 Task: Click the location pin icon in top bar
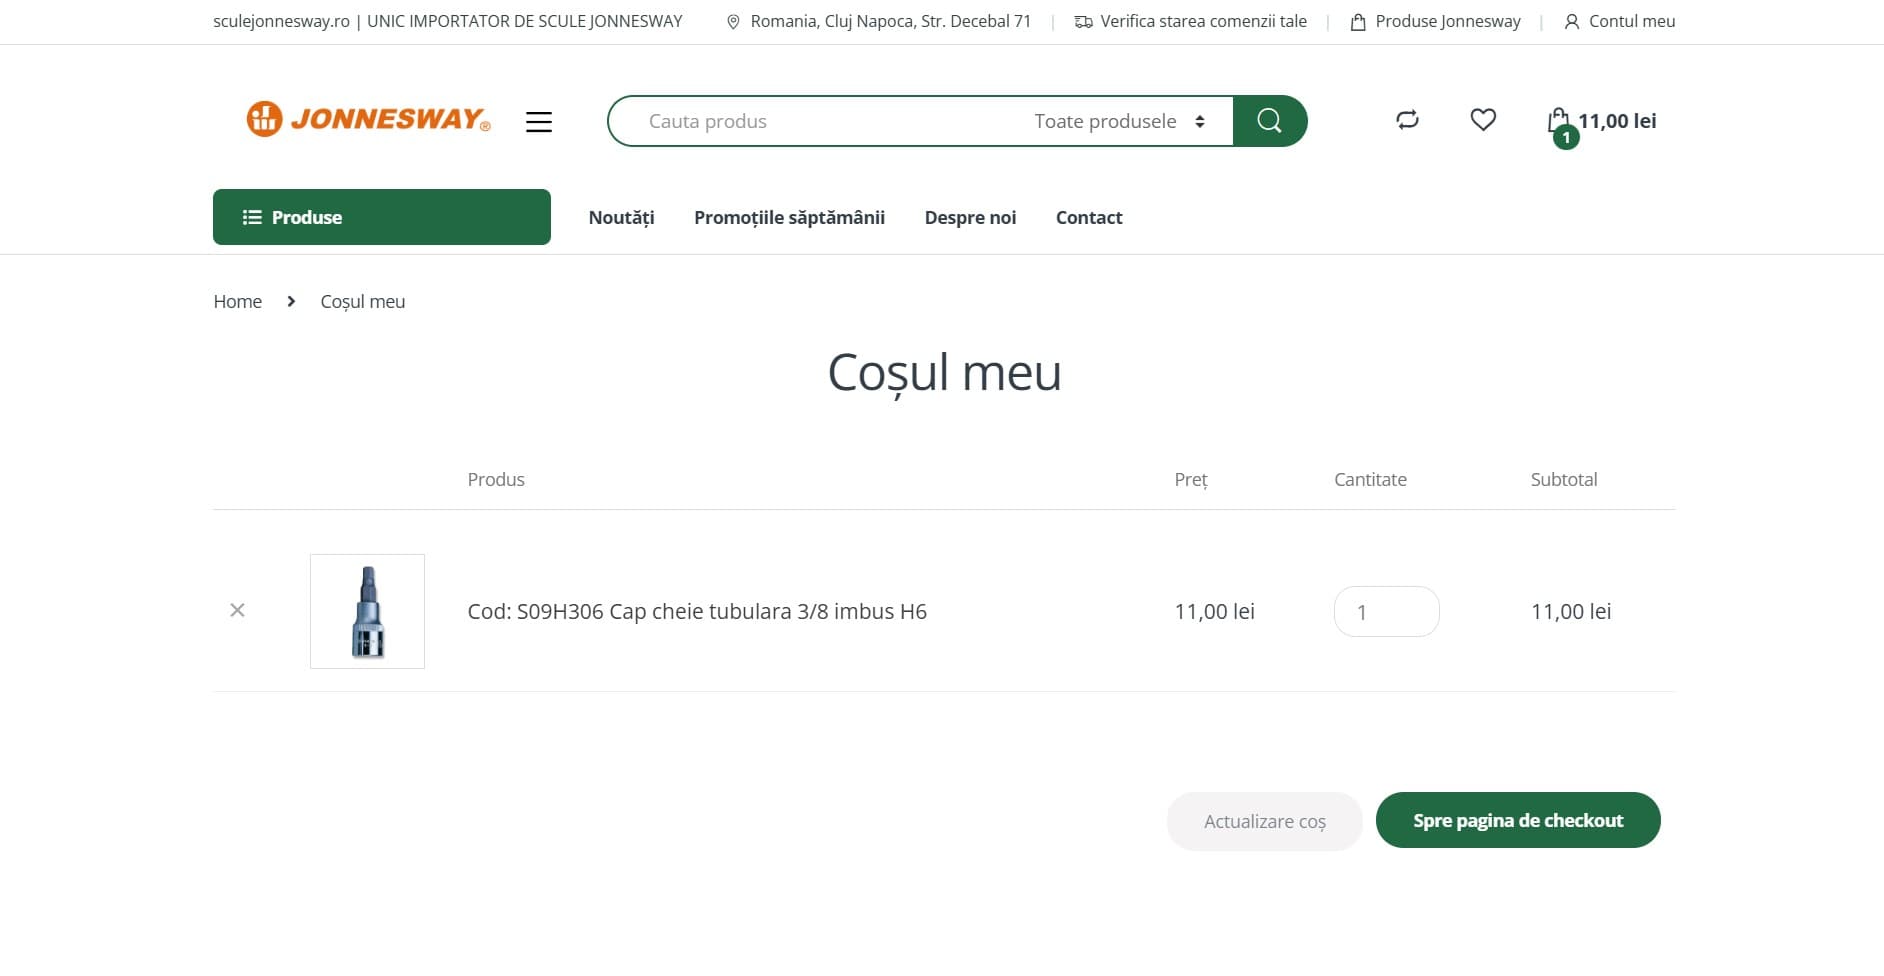(x=733, y=22)
